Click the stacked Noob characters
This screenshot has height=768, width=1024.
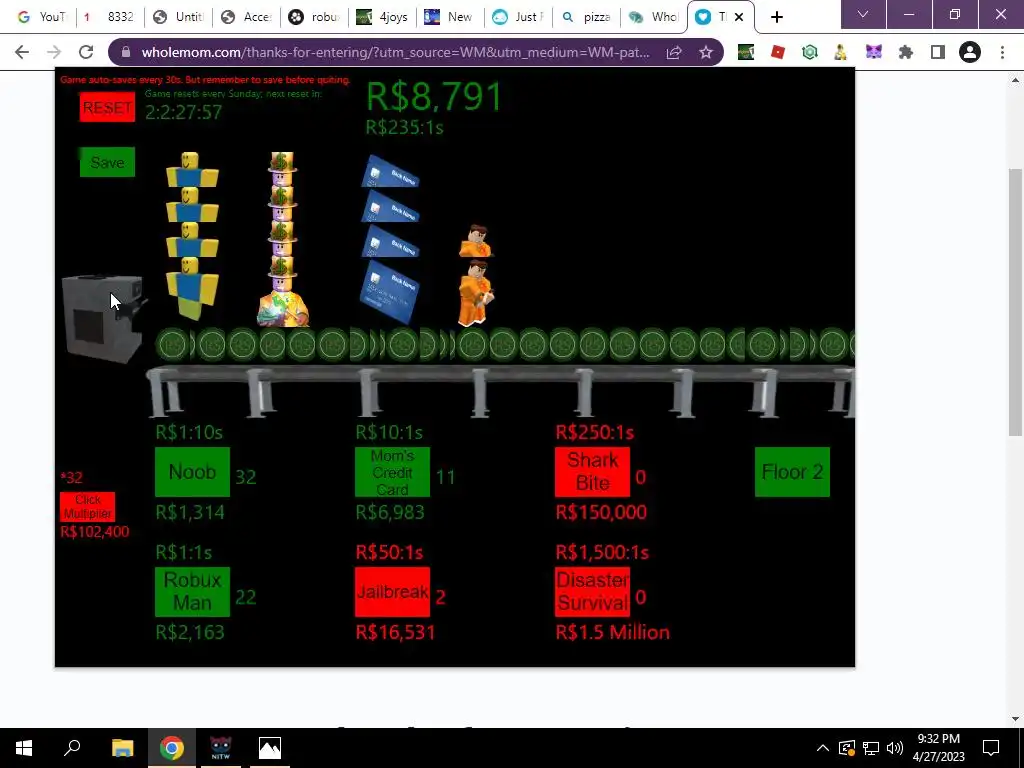[191, 235]
